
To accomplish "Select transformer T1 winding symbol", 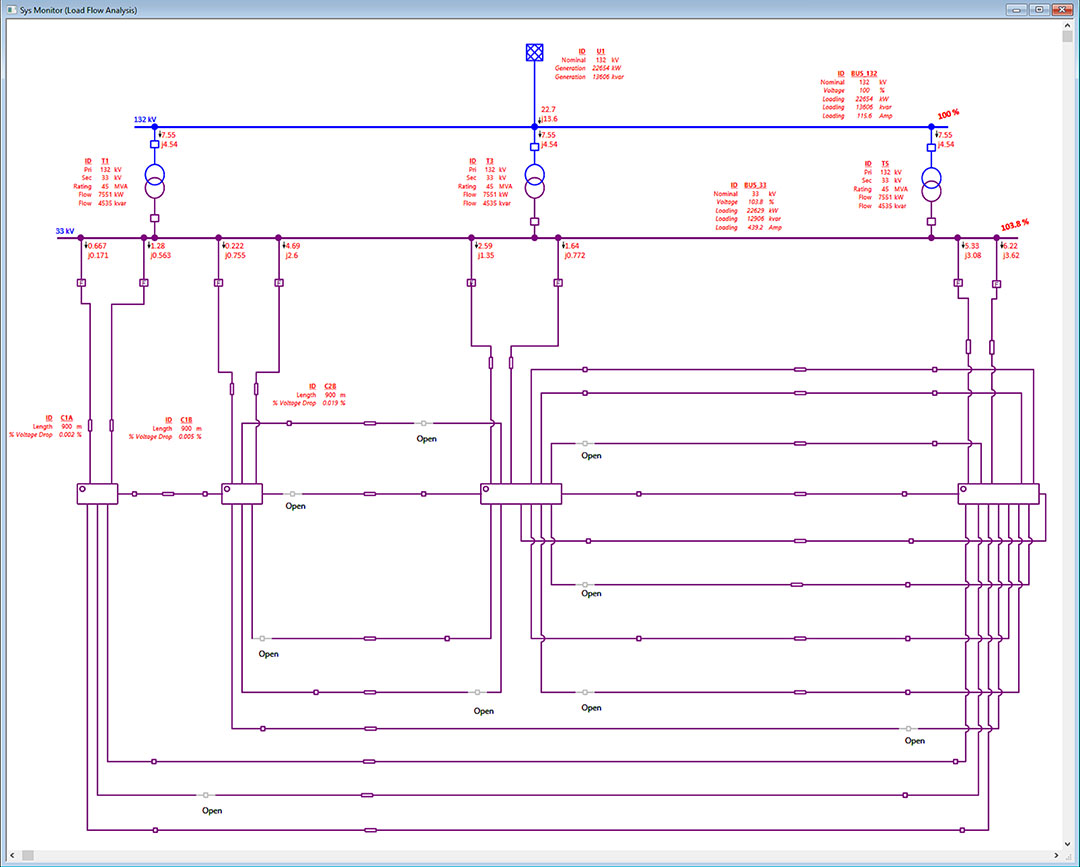I will pyautogui.click(x=154, y=182).
